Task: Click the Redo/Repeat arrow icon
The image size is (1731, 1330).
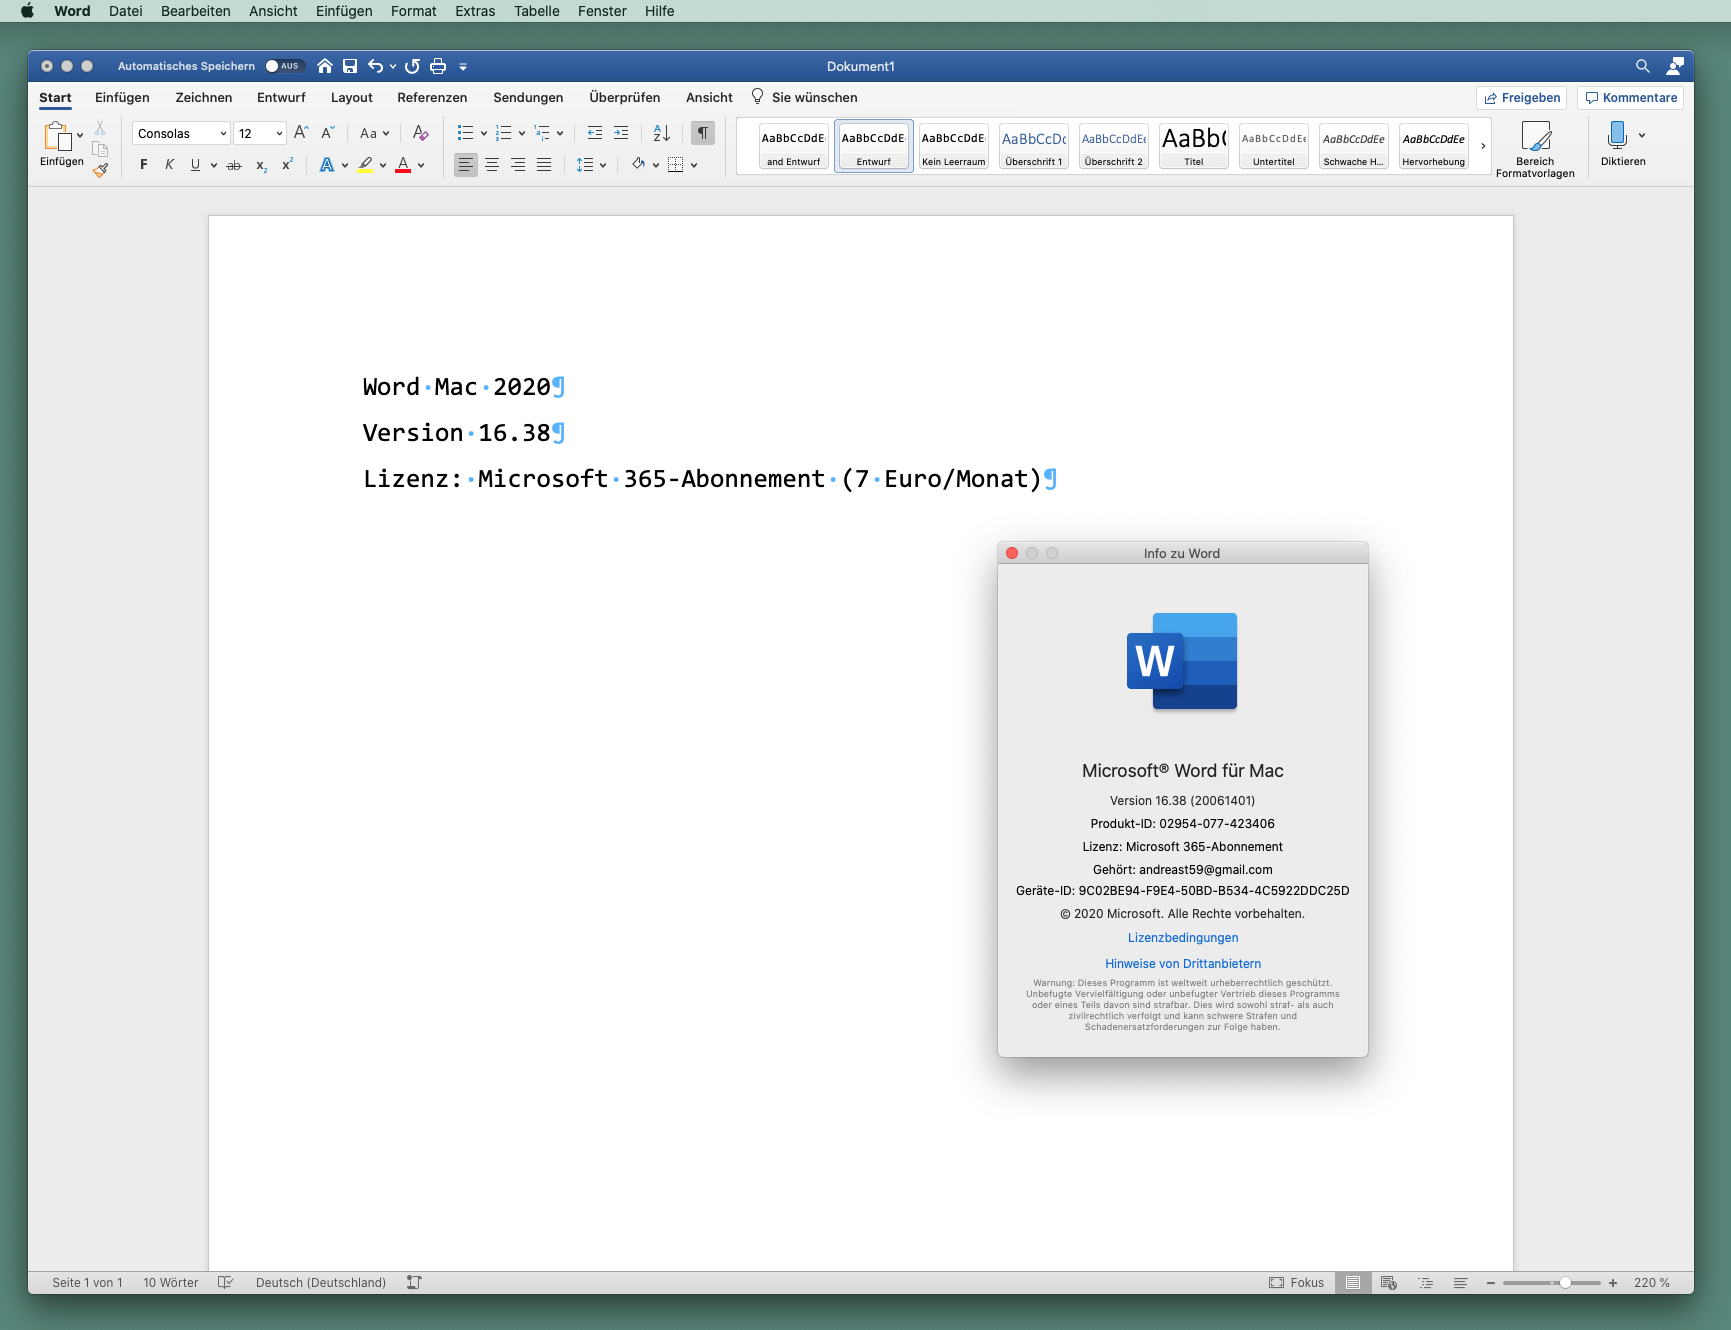Action: pyautogui.click(x=412, y=66)
